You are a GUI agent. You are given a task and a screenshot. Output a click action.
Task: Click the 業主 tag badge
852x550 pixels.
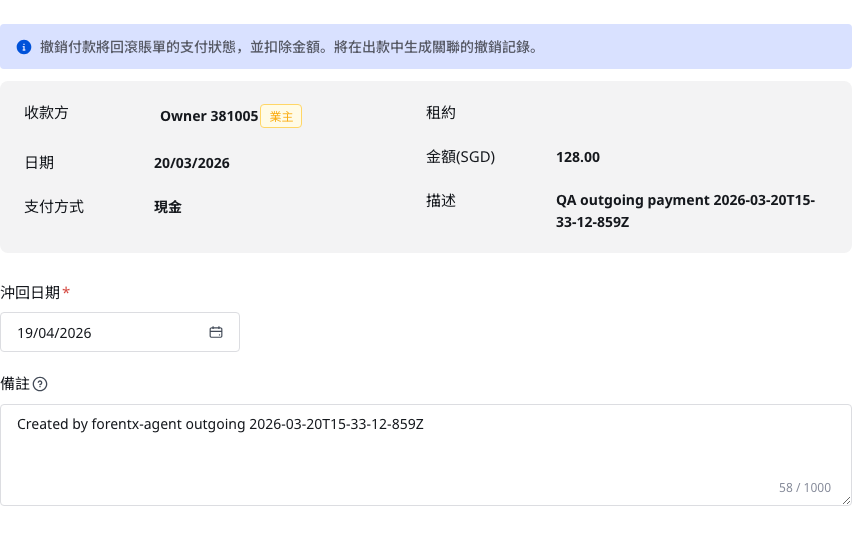pos(281,116)
